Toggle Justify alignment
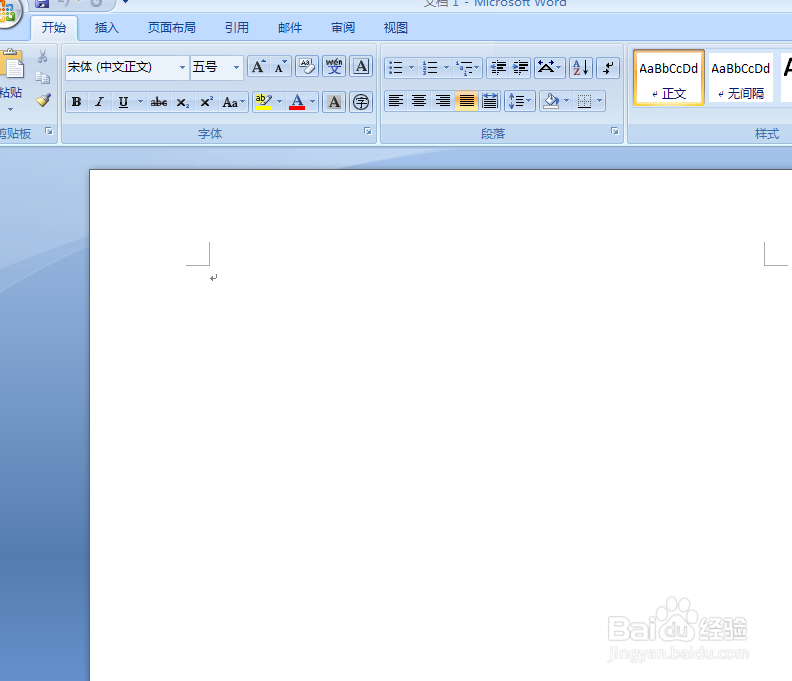The image size is (792, 681). tap(466, 101)
